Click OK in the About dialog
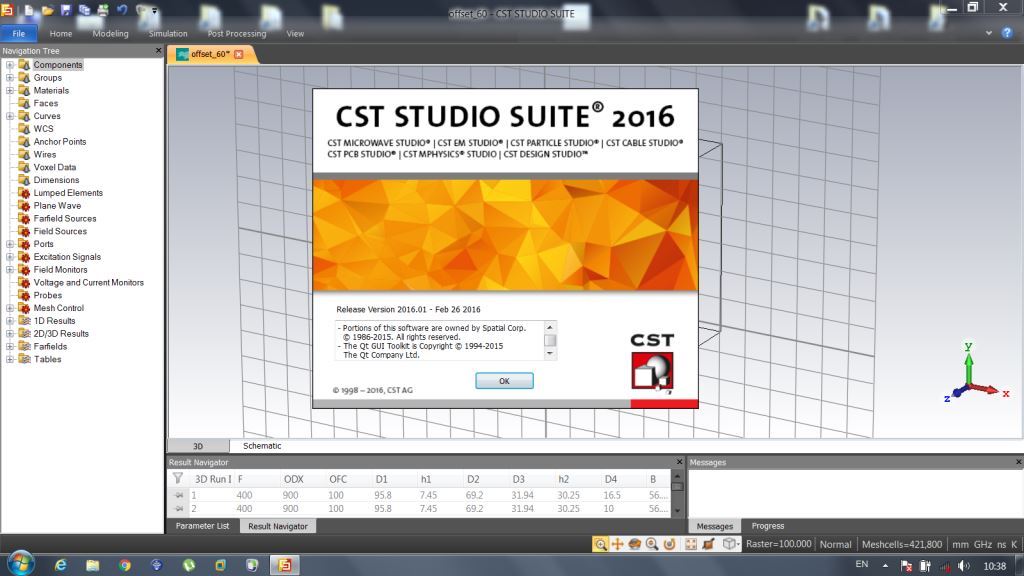This screenshot has width=1024, height=576. click(x=504, y=381)
